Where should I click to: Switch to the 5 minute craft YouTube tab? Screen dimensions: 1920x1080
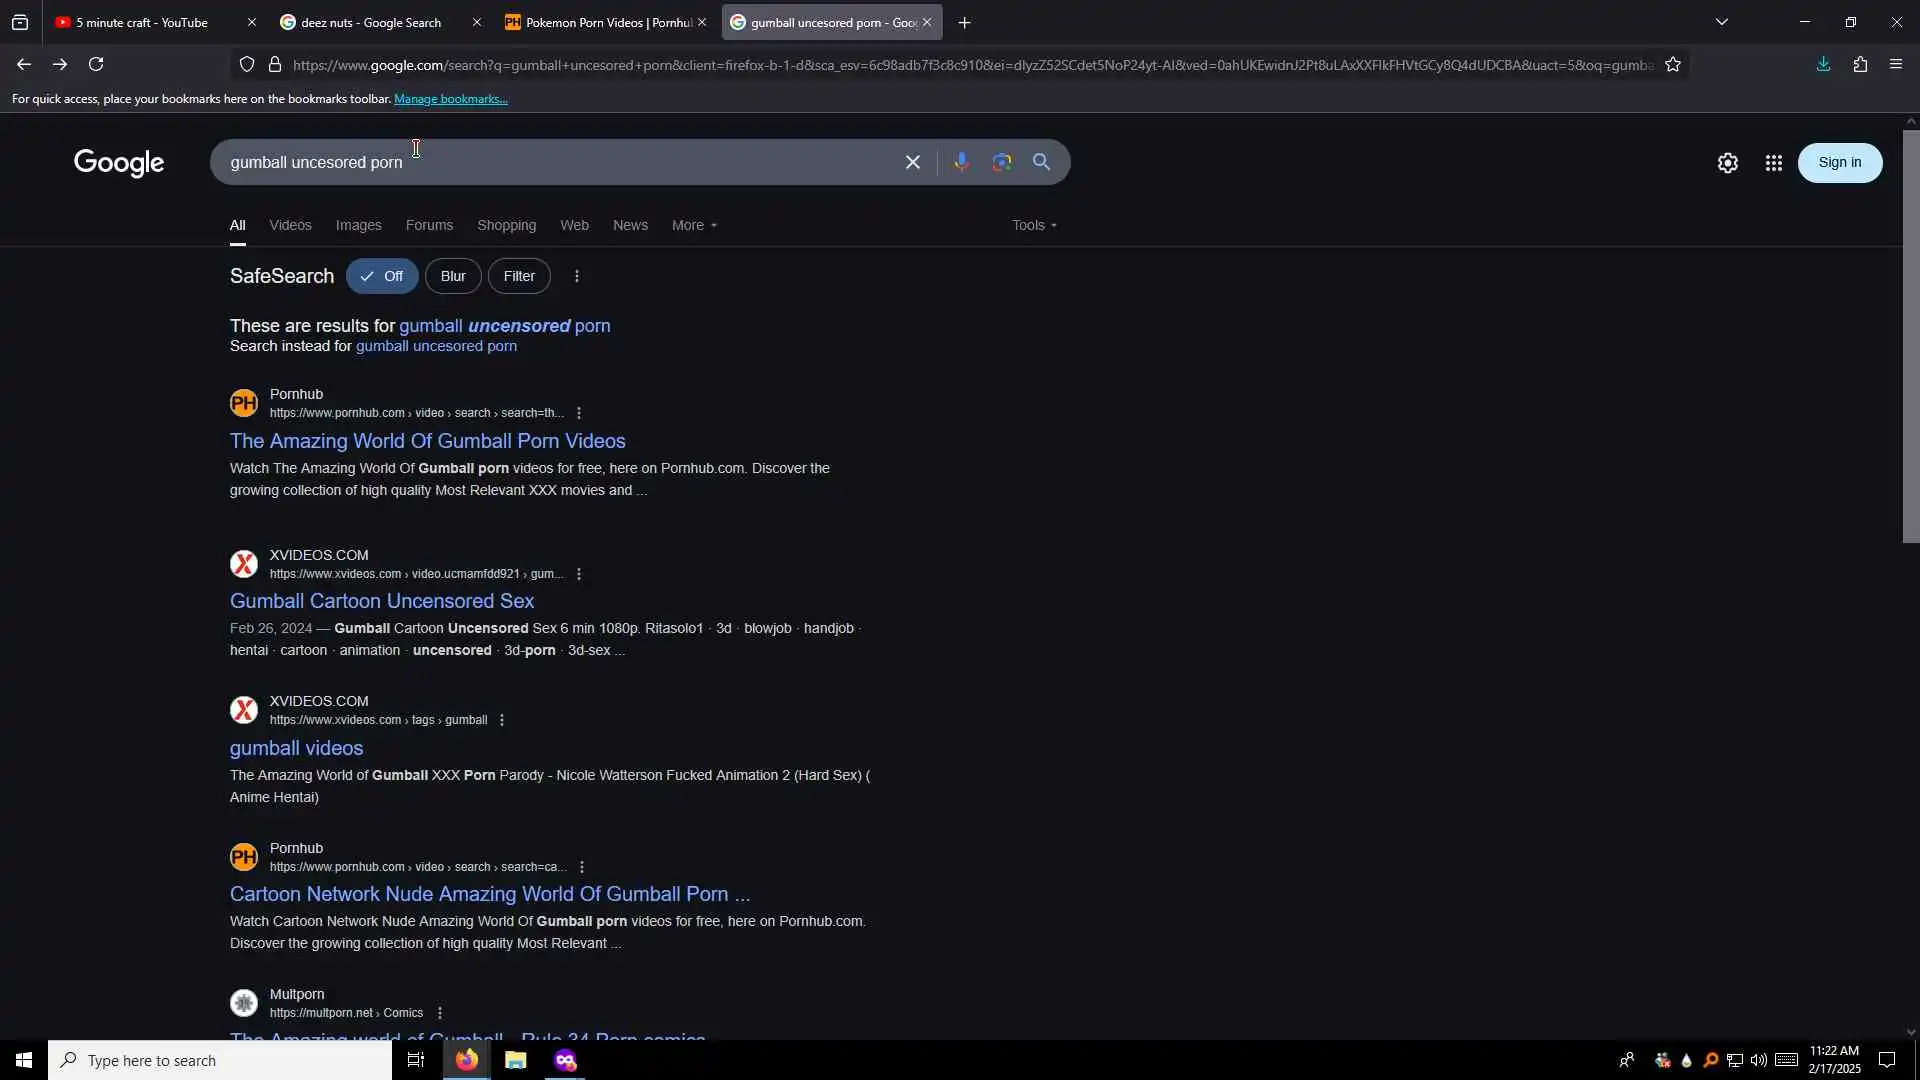(x=142, y=22)
